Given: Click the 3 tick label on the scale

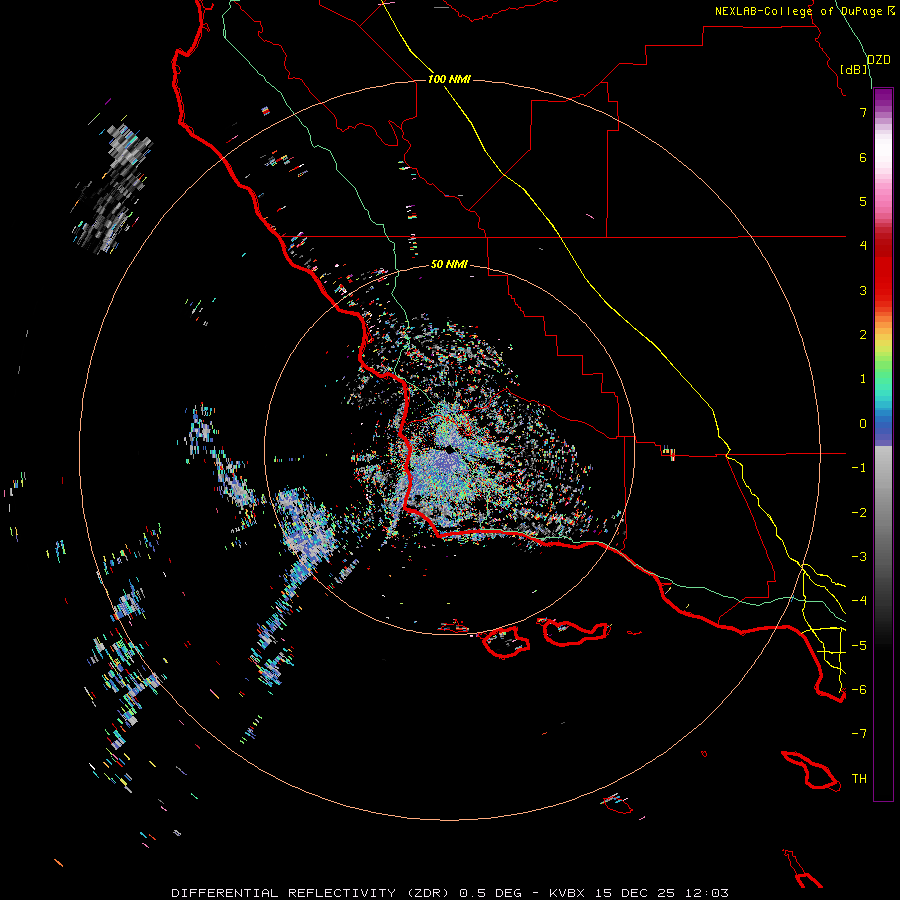Looking at the screenshot, I should (x=863, y=290).
